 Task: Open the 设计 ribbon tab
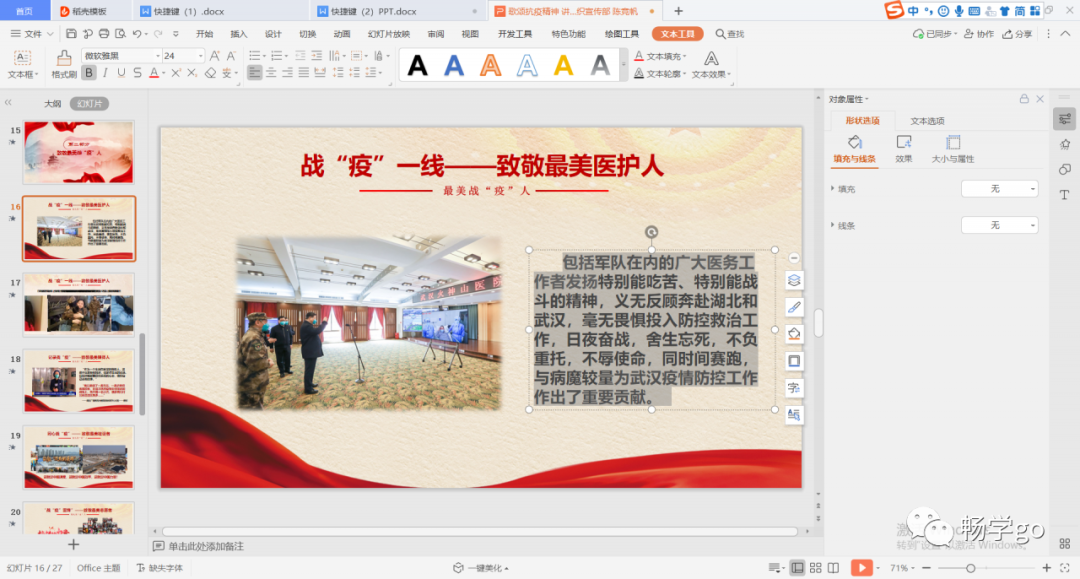tap(273, 34)
